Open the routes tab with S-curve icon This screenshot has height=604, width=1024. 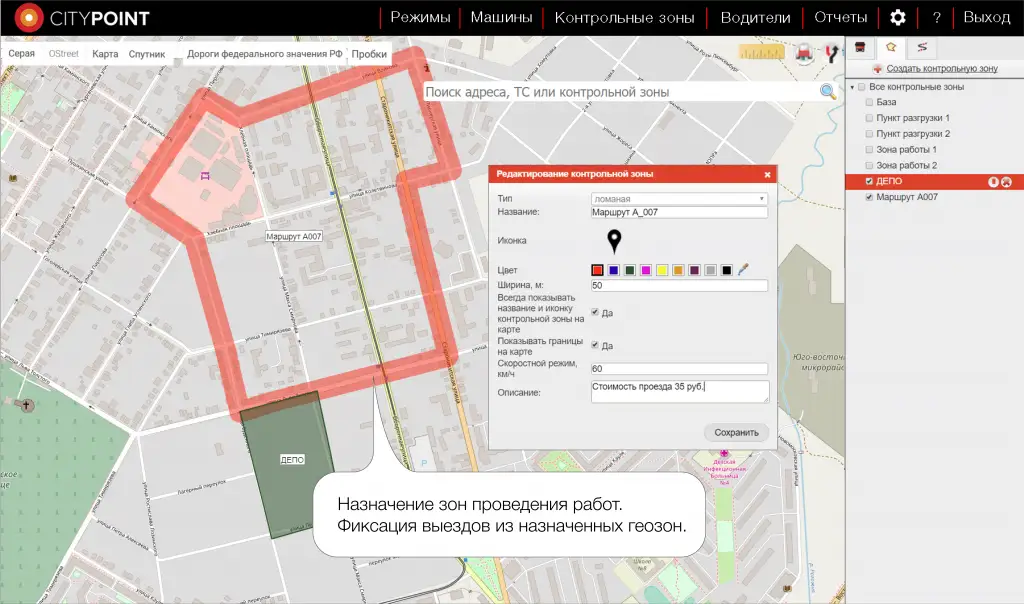[x=921, y=48]
